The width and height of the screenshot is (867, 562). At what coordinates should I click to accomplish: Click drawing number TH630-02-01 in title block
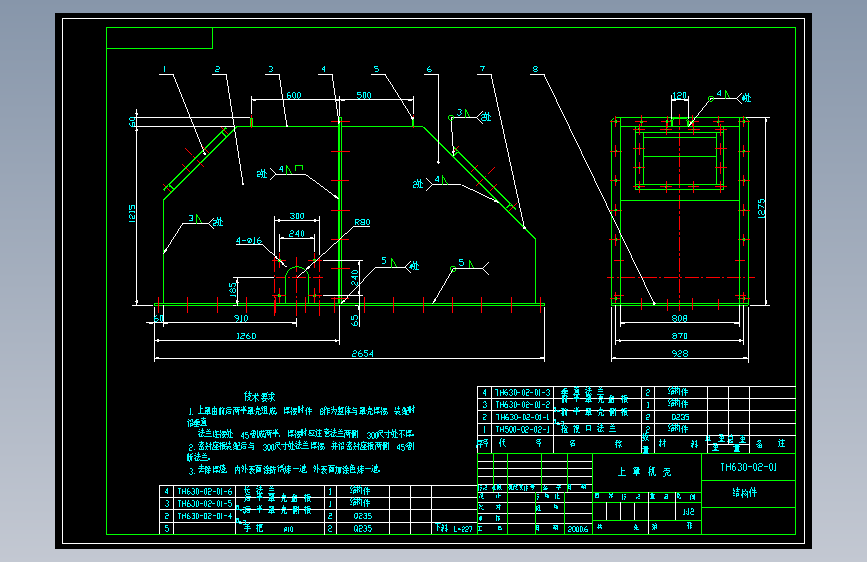(x=749, y=467)
